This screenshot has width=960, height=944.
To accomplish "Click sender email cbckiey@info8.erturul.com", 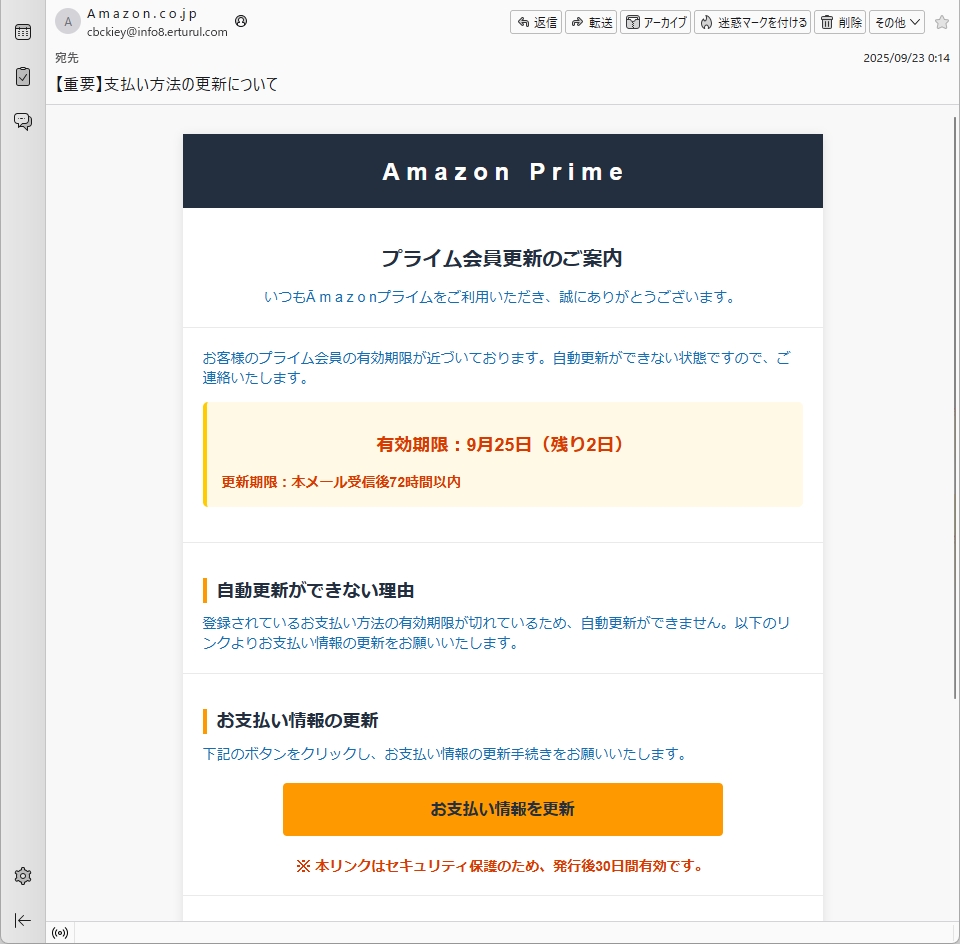I will tap(157, 31).
